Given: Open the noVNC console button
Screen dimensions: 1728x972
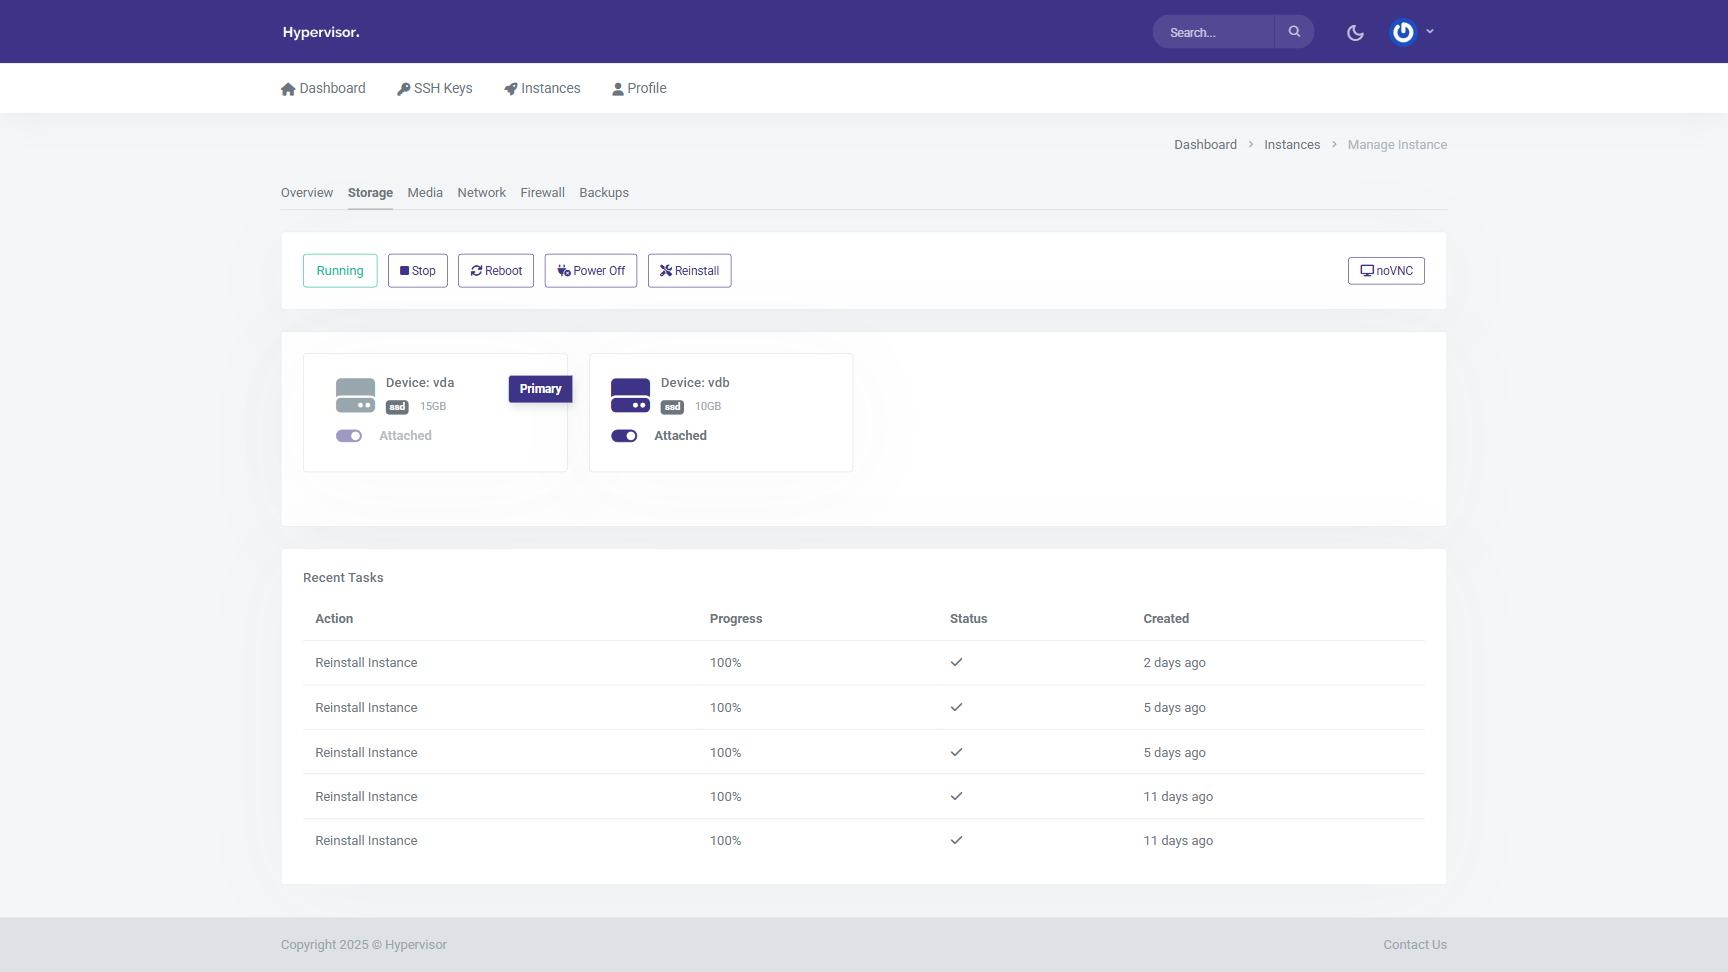Looking at the screenshot, I should [1386, 271].
